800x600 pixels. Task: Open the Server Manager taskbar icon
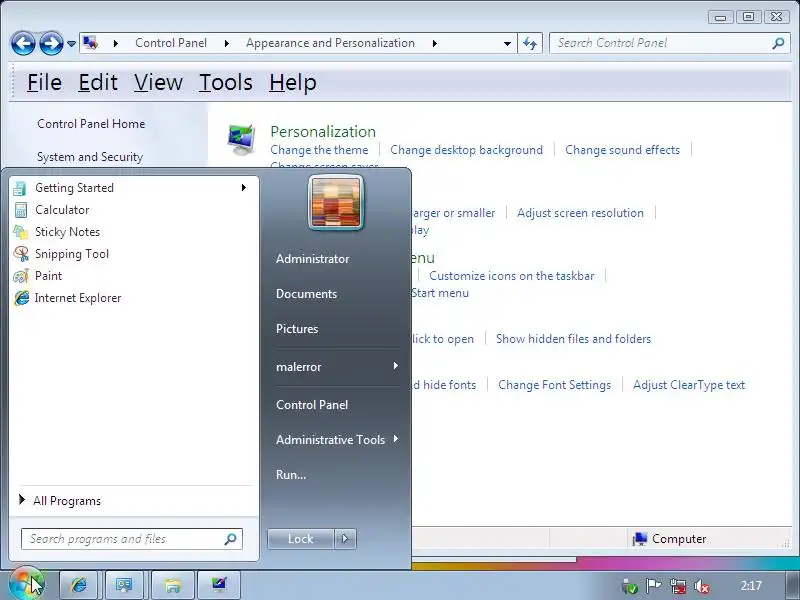(123, 585)
